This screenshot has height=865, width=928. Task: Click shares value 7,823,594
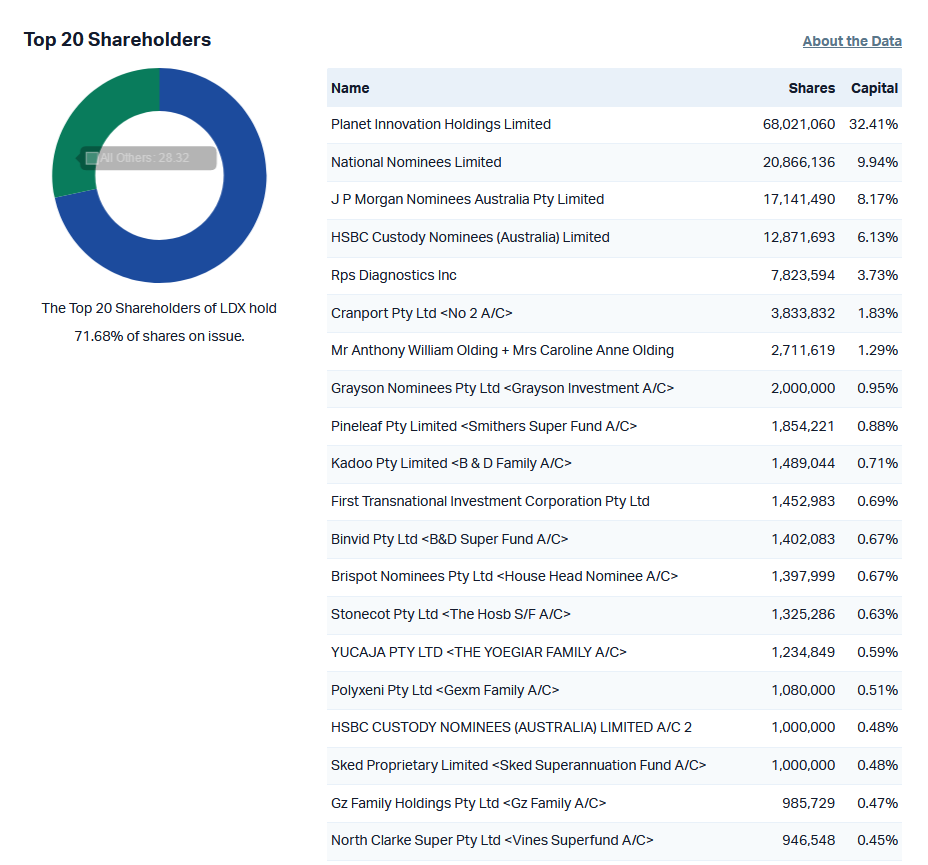pos(803,275)
